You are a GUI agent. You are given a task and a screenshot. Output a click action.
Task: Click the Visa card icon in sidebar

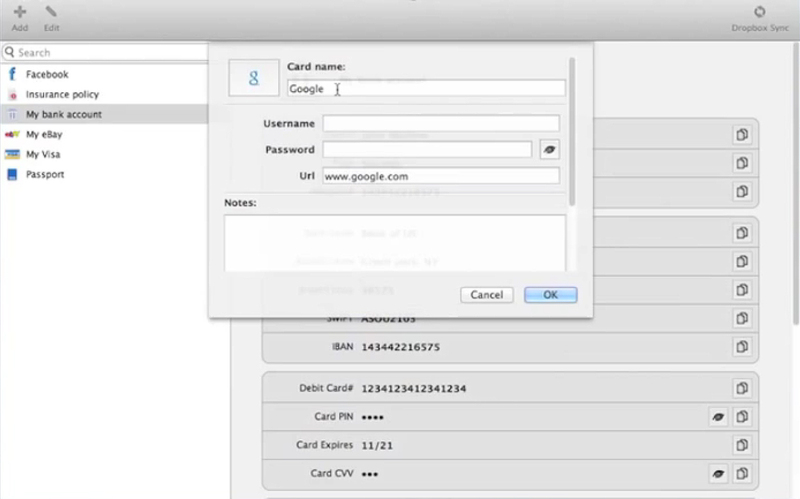click(12, 154)
